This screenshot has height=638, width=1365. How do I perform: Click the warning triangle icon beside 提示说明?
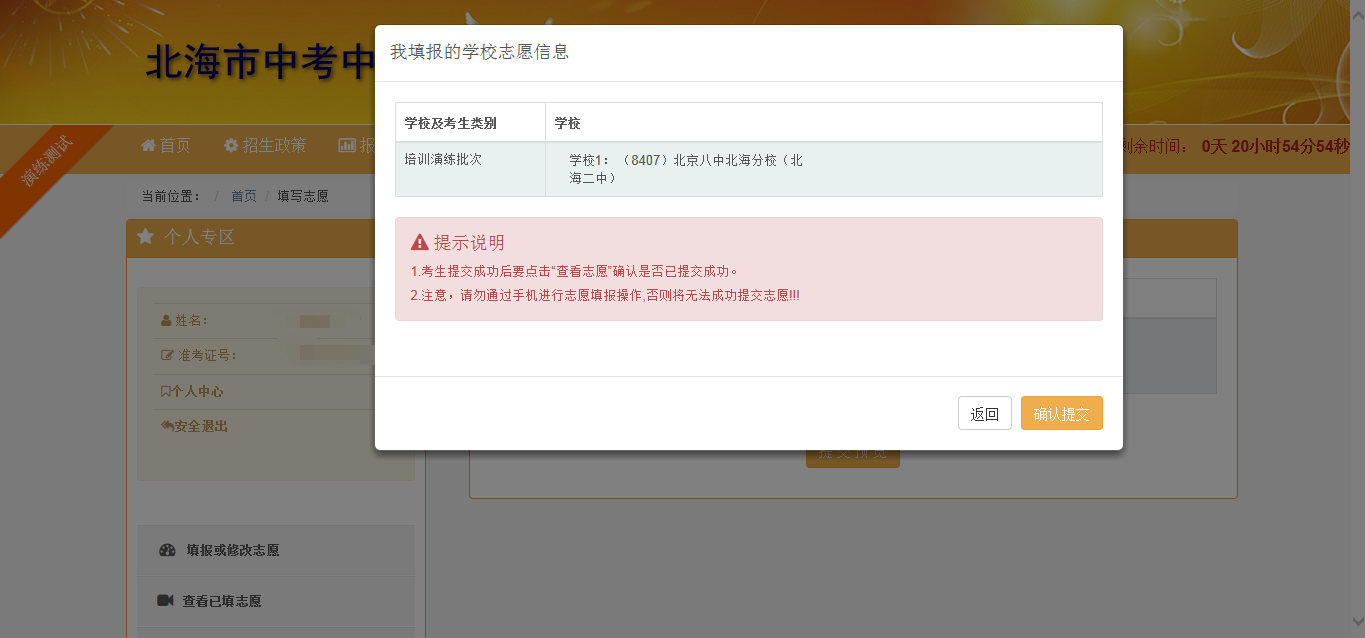click(x=420, y=243)
